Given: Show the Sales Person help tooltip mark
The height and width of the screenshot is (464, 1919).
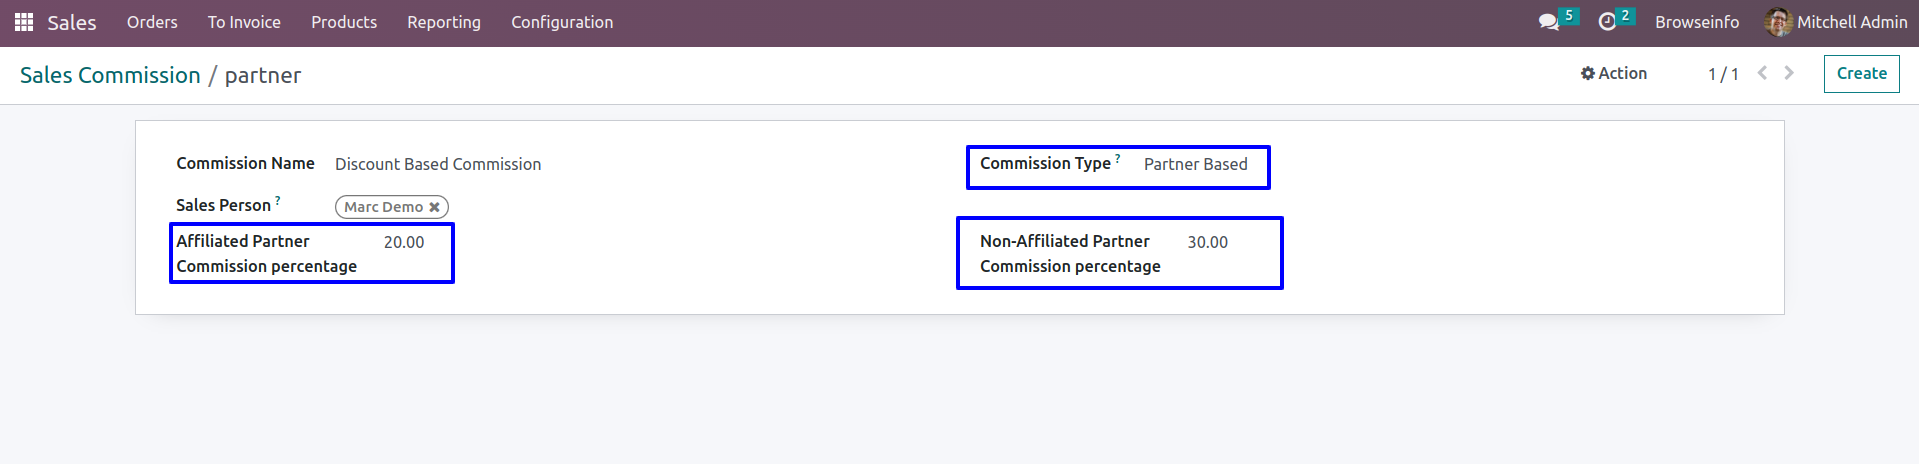Looking at the screenshot, I should click(x=278, y=200).
